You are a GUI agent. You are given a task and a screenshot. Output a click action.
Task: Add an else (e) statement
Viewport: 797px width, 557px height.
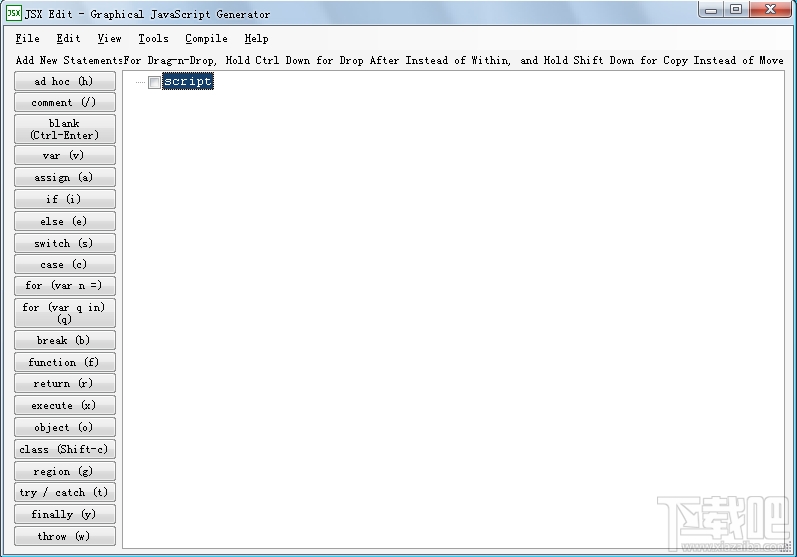[x=65, y=221]
